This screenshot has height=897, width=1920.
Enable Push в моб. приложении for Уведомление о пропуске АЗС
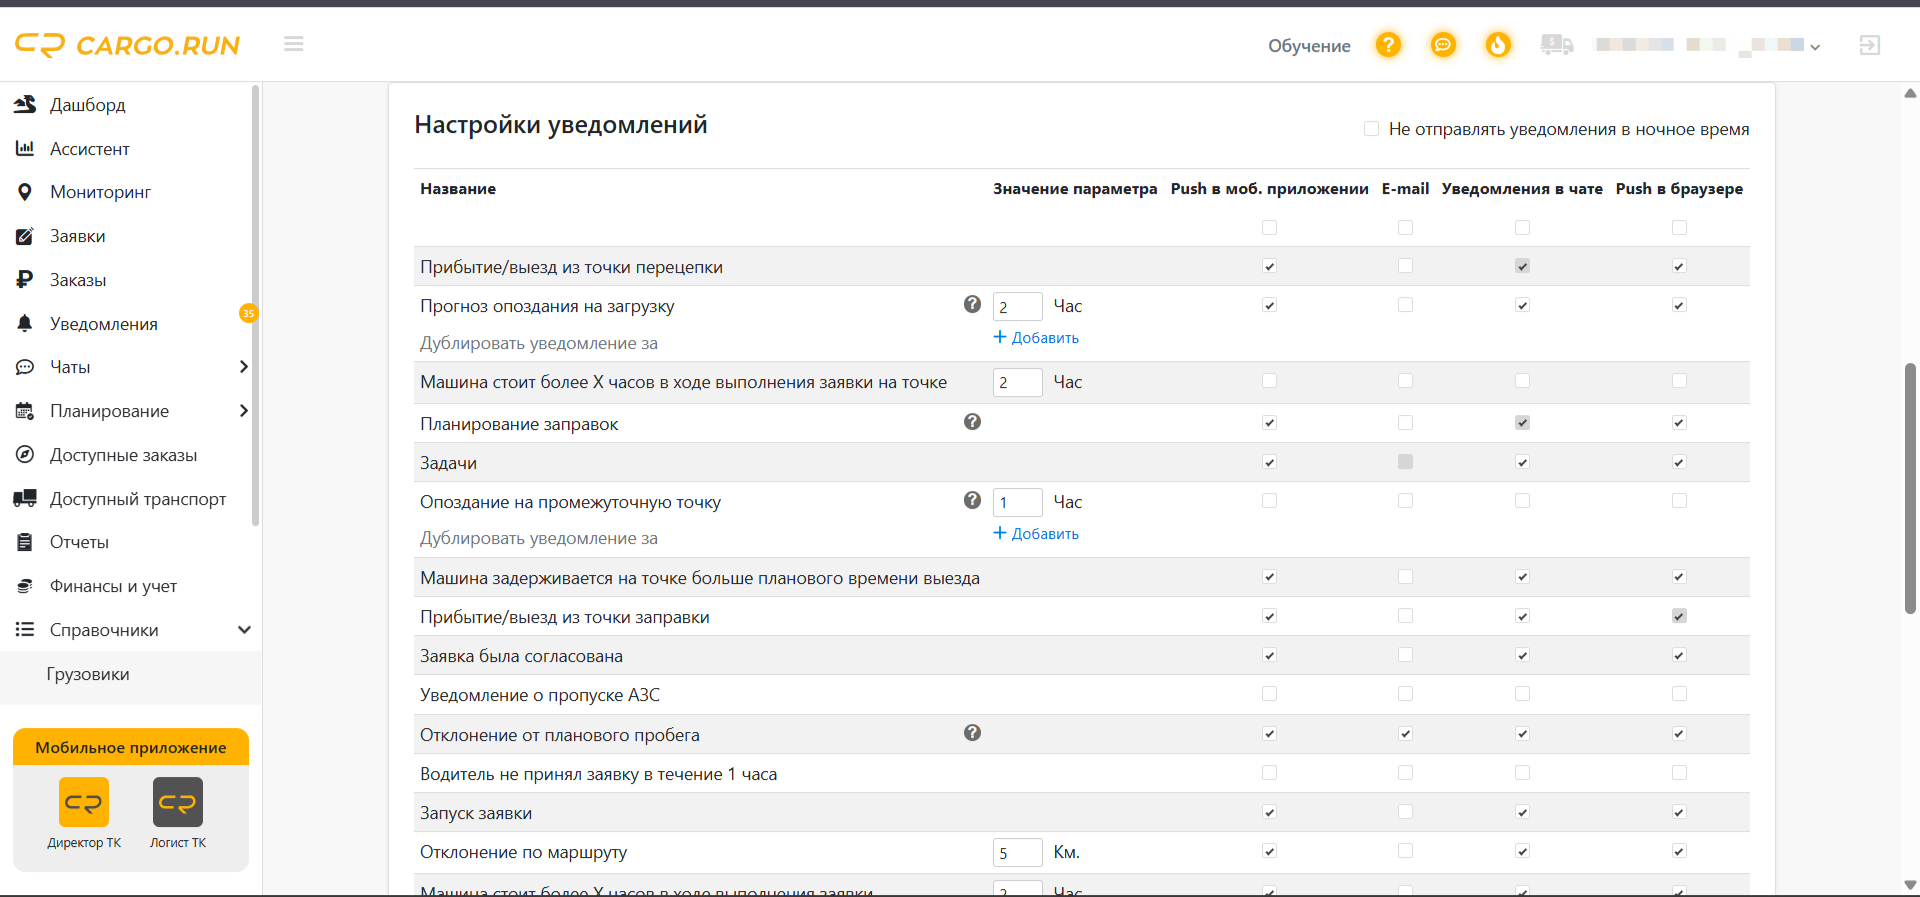click(x=1269, y=694)
